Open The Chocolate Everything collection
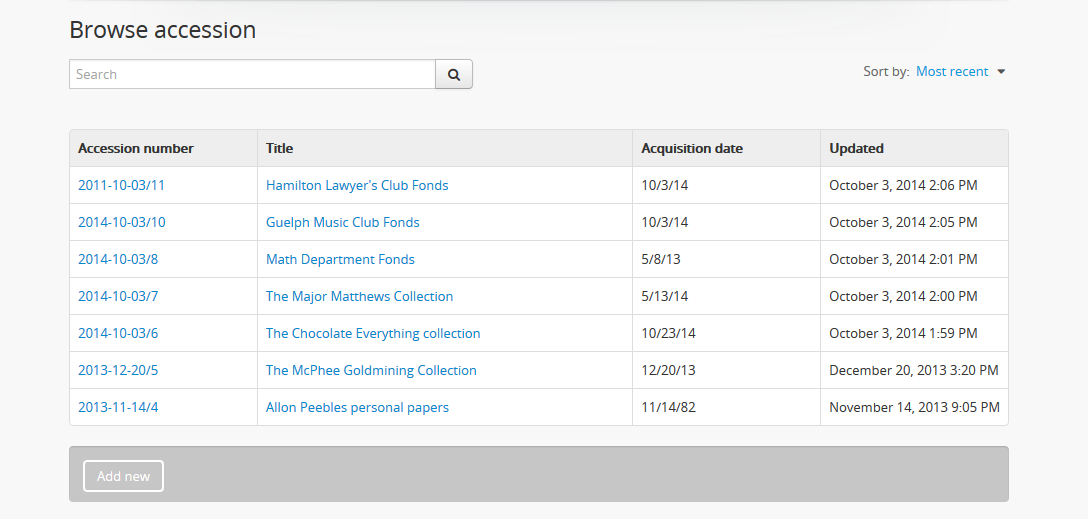1088x519 pixels. click(373, 333)
